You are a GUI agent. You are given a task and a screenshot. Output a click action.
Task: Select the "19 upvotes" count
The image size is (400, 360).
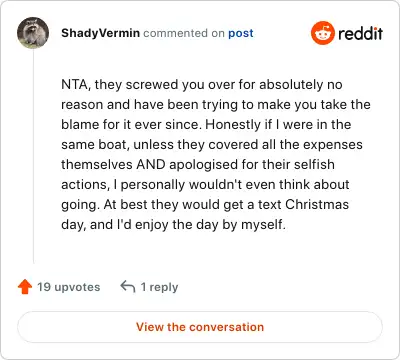[x=68, y=287]
